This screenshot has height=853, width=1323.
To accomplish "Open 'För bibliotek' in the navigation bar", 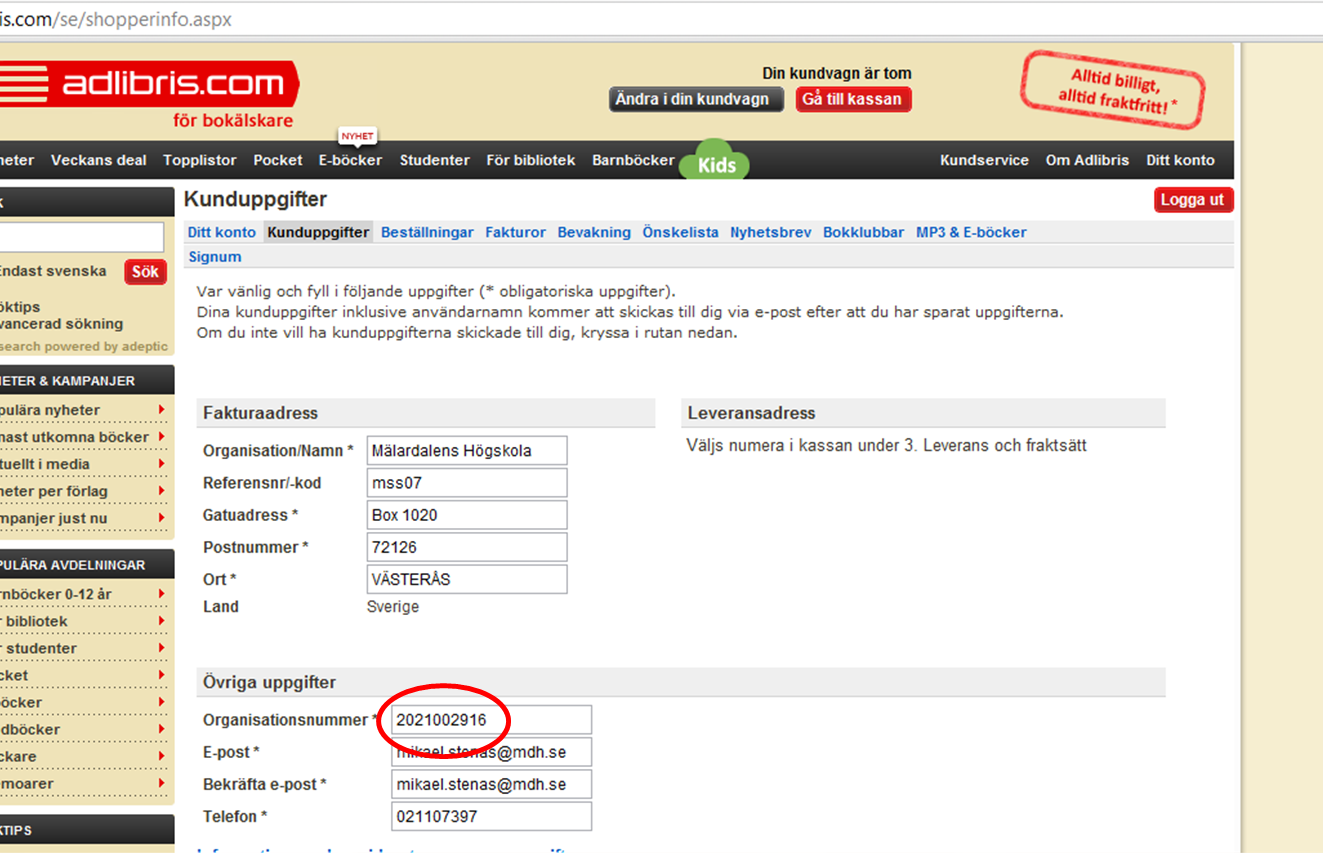I will 531,160.
